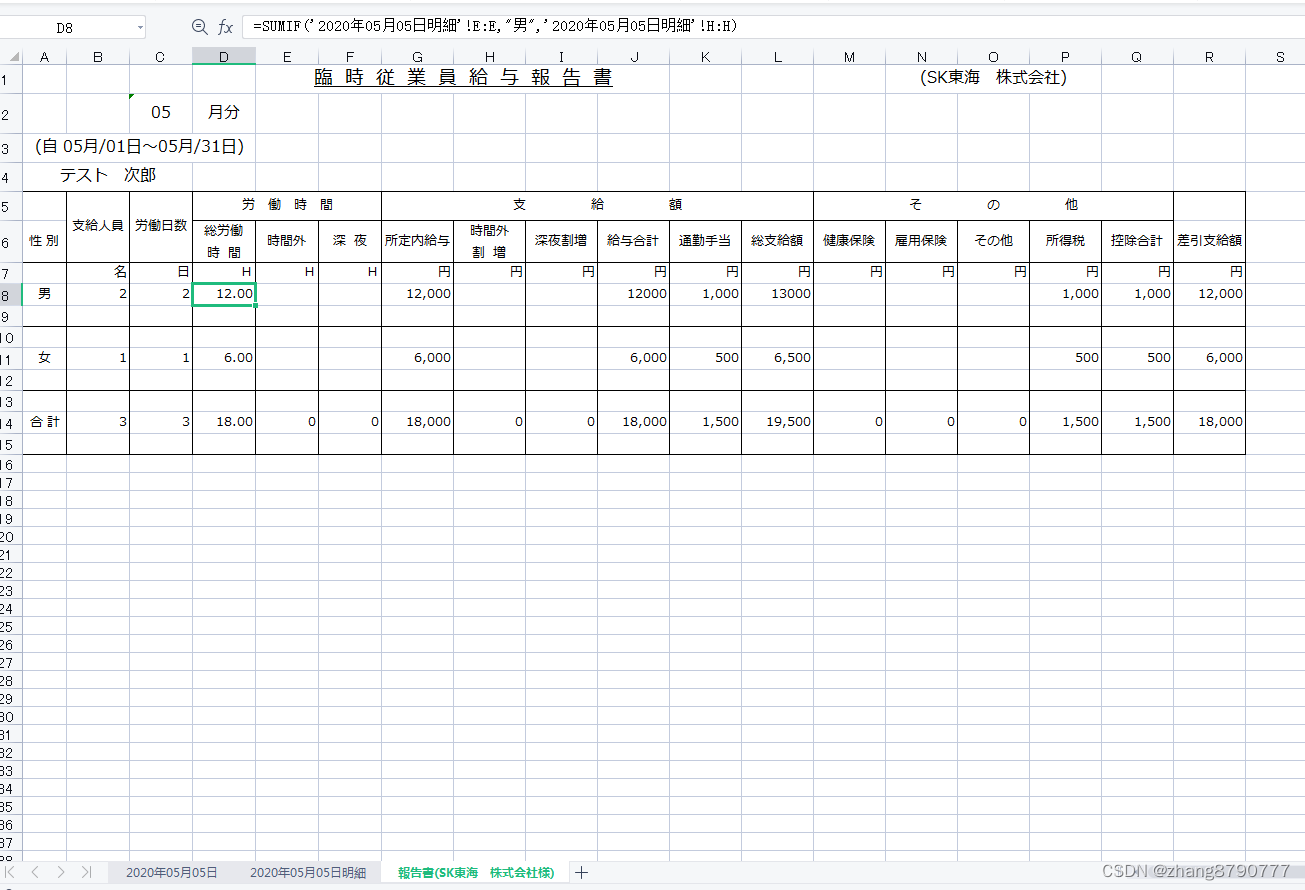This screenshot has height=890, width=1305.
Task: Click the 給与合計 header cell
Action: (x=633, y=241)
